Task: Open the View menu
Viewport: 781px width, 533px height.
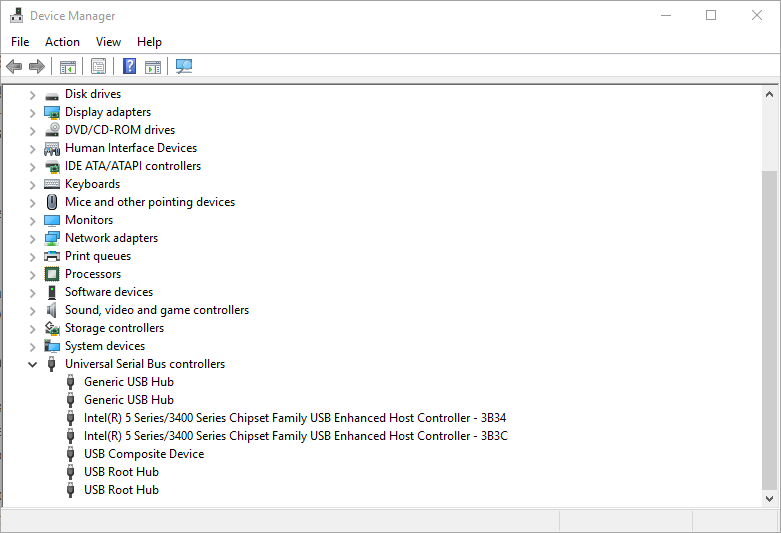Action: click(x=108, y=42)
